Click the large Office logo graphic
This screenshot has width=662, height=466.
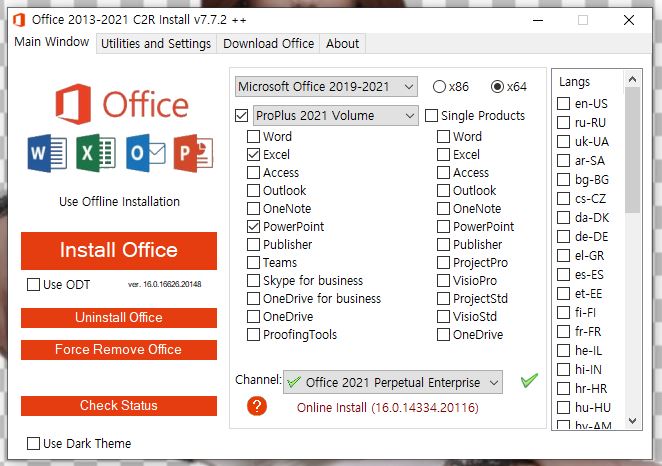[122, 104]
